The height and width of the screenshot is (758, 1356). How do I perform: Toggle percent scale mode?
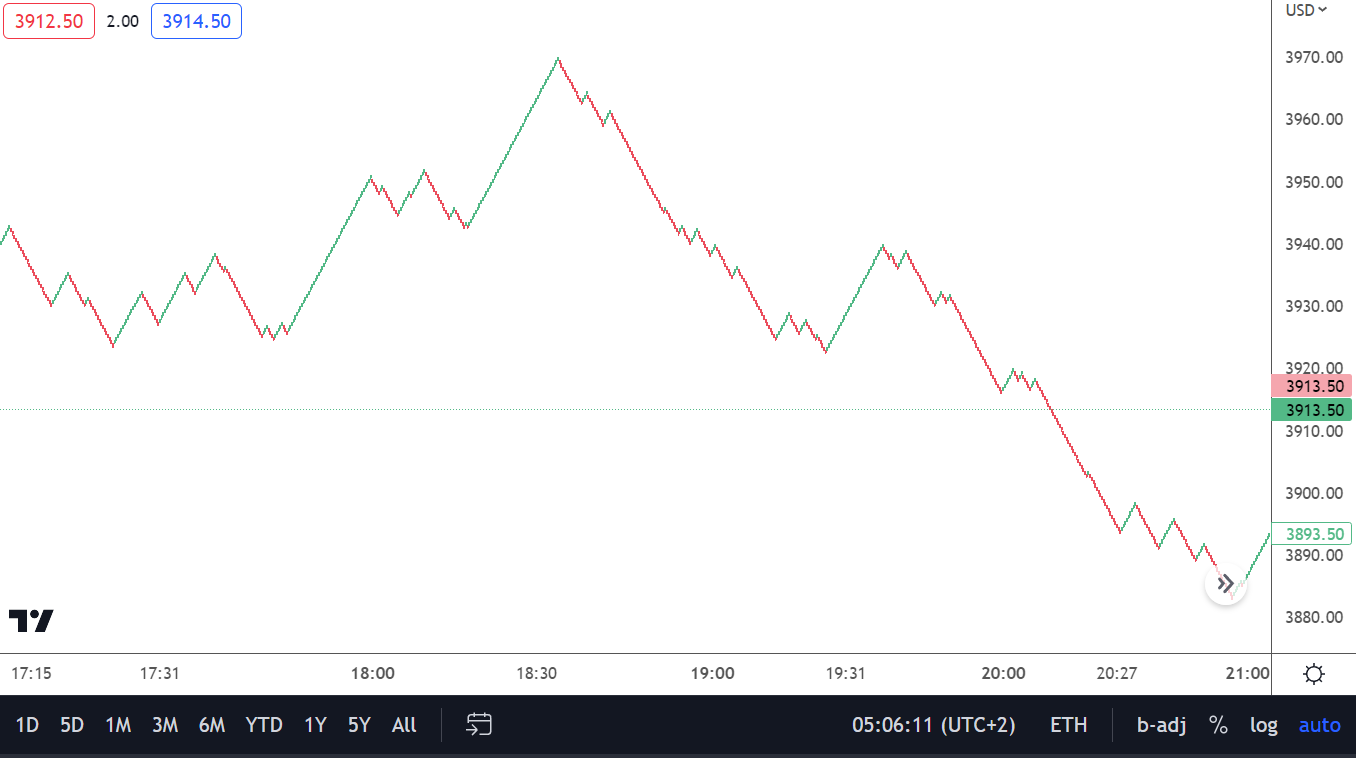coord(1218,725)
